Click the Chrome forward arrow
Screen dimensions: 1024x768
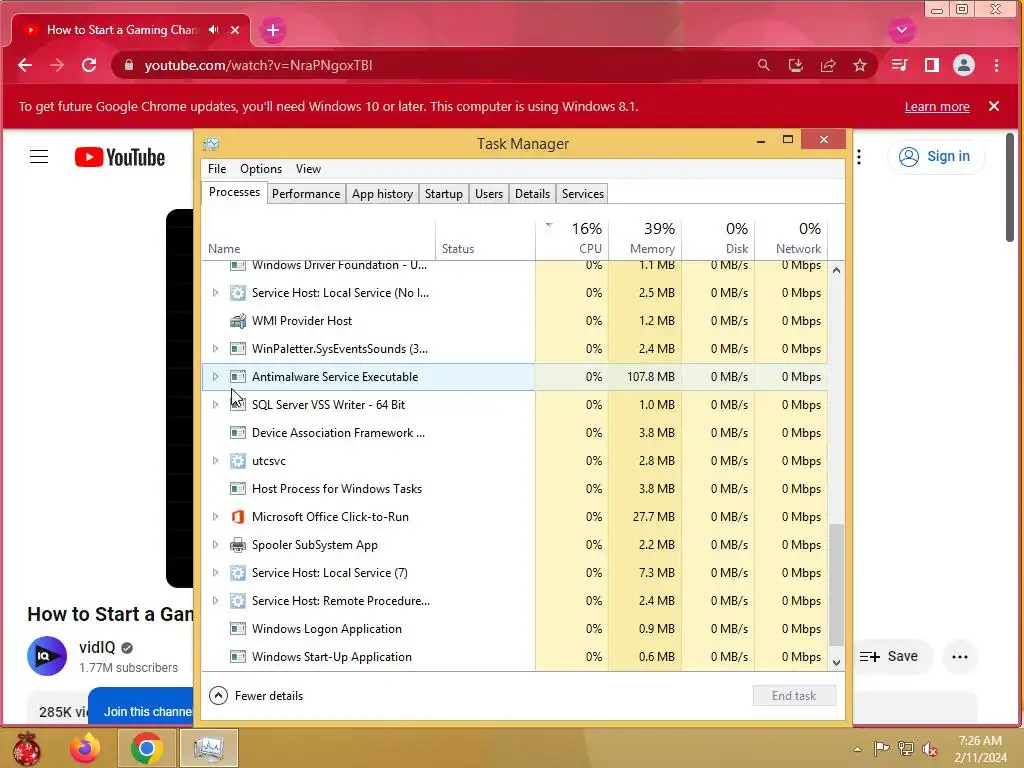coord(57,65)
